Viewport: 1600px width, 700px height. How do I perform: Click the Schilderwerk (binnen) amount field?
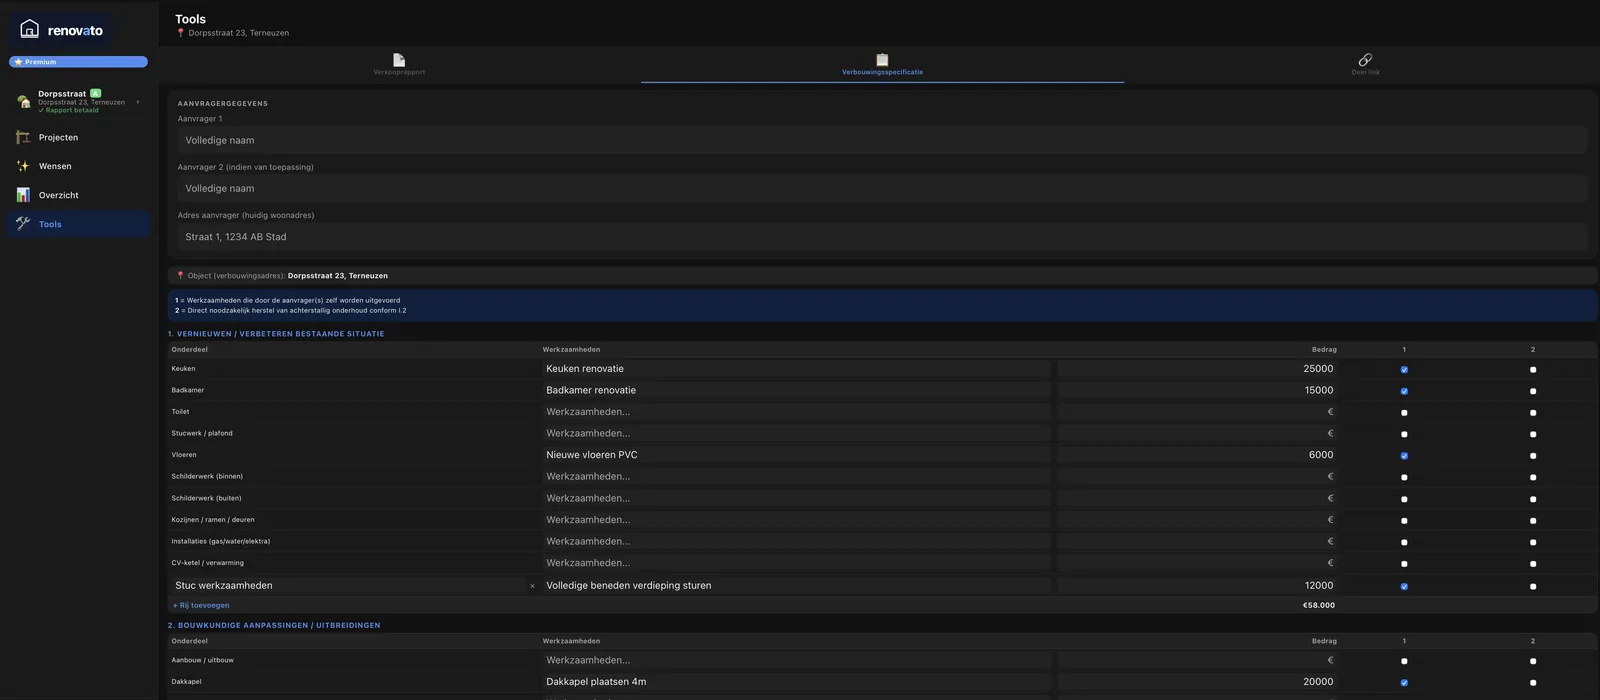(x=1198, y=477)
